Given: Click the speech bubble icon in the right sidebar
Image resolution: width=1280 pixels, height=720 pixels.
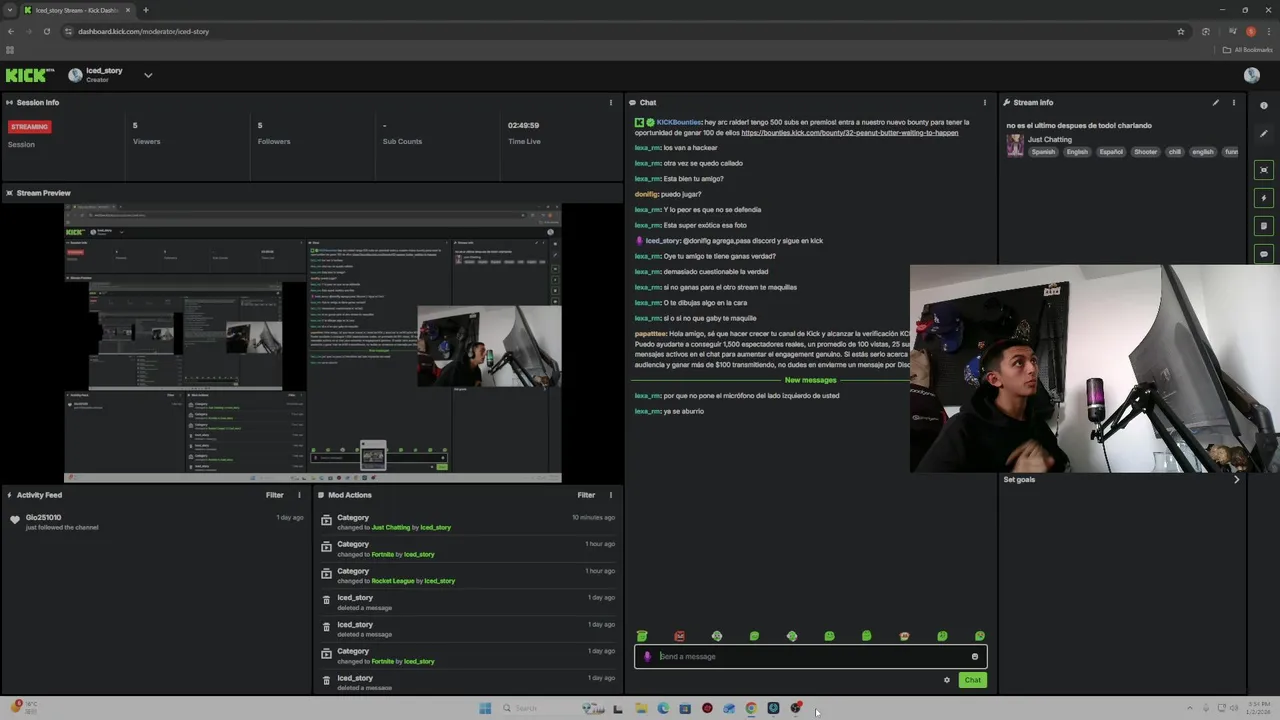Looking at the screenshot, I should pyautogui.click(x=1264, y=254).
